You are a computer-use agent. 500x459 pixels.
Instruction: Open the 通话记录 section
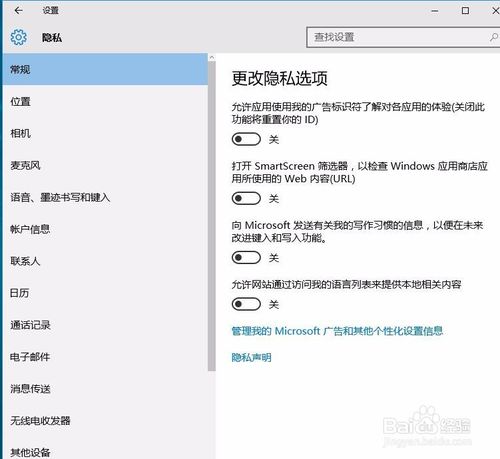(x=105, y=325)
